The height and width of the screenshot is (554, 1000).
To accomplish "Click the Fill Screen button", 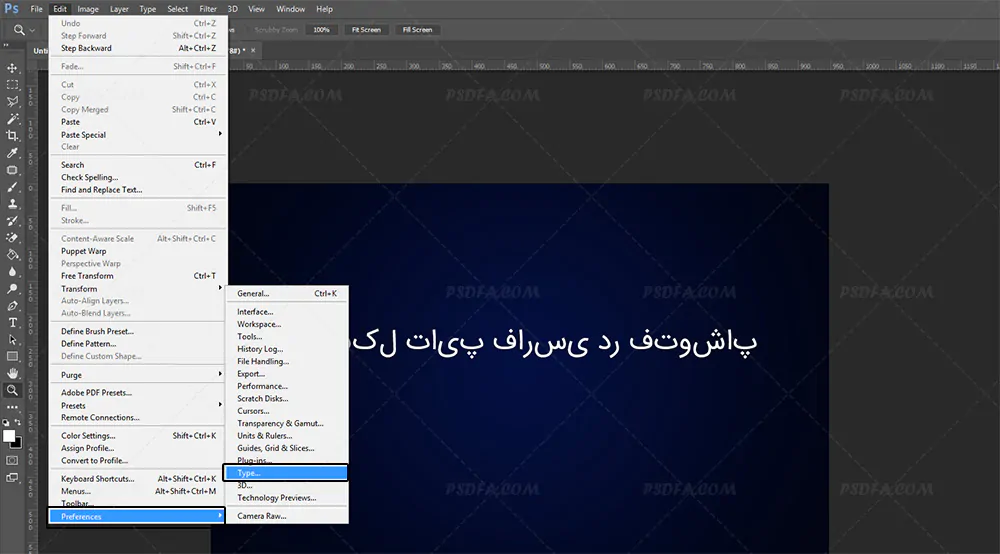I will point(417,30).
